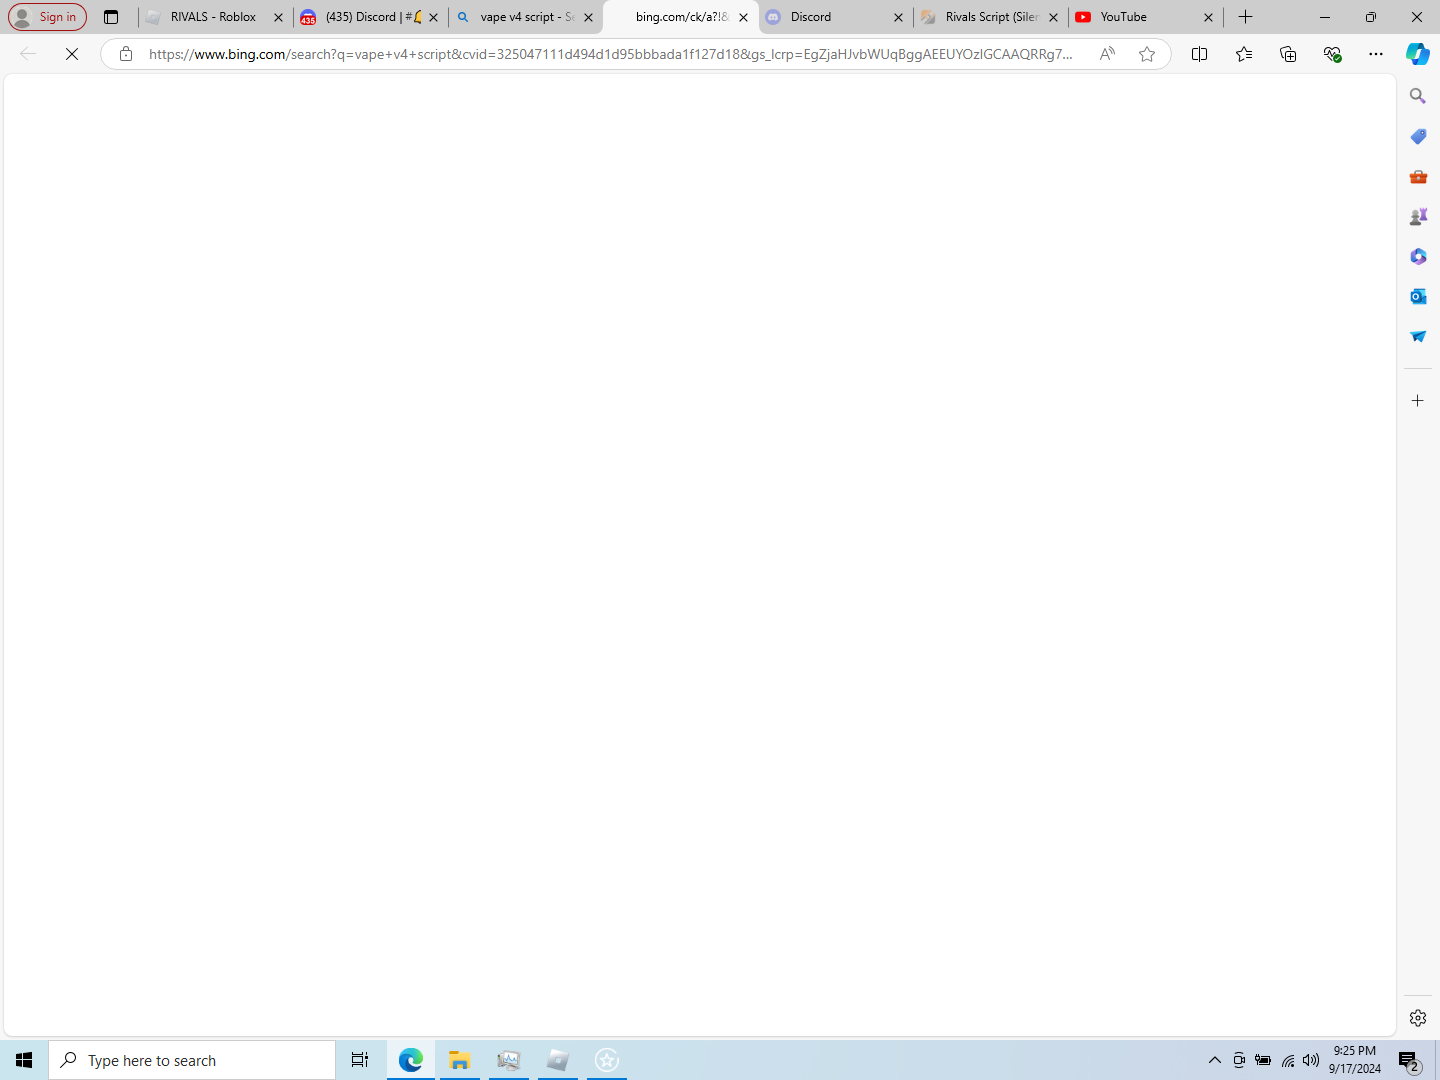Close the plain Discord tab
This screenshot has height=1080, width=1440.
898,17
